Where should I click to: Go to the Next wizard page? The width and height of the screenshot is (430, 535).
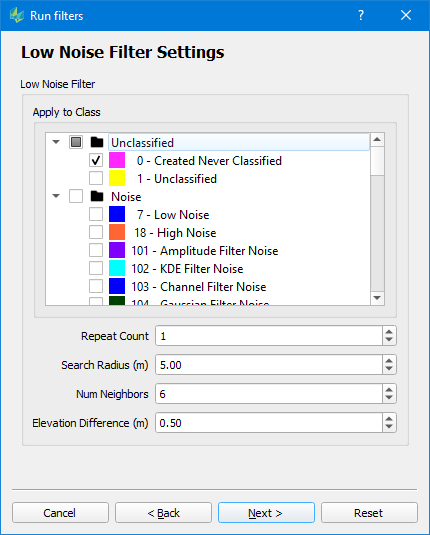pos(266,512)
